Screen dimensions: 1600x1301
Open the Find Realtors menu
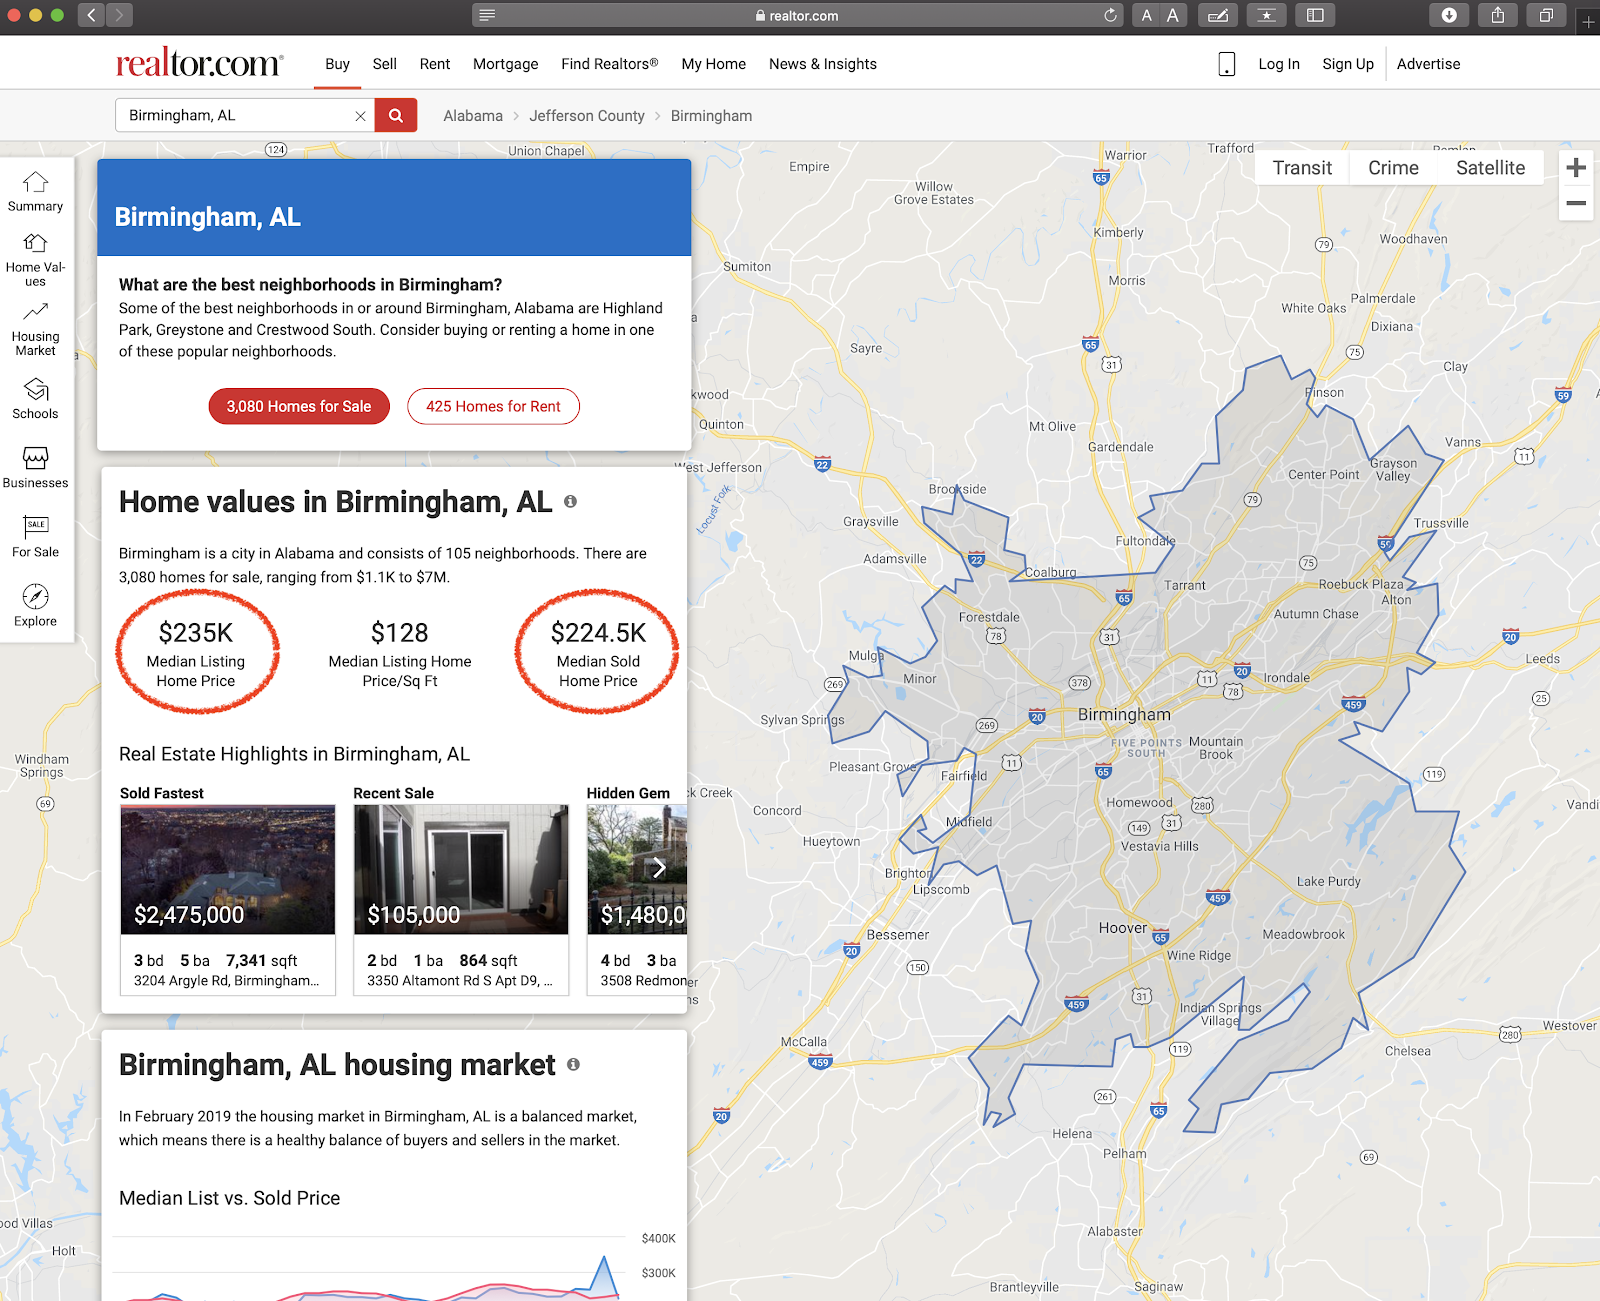coord(610,64)
